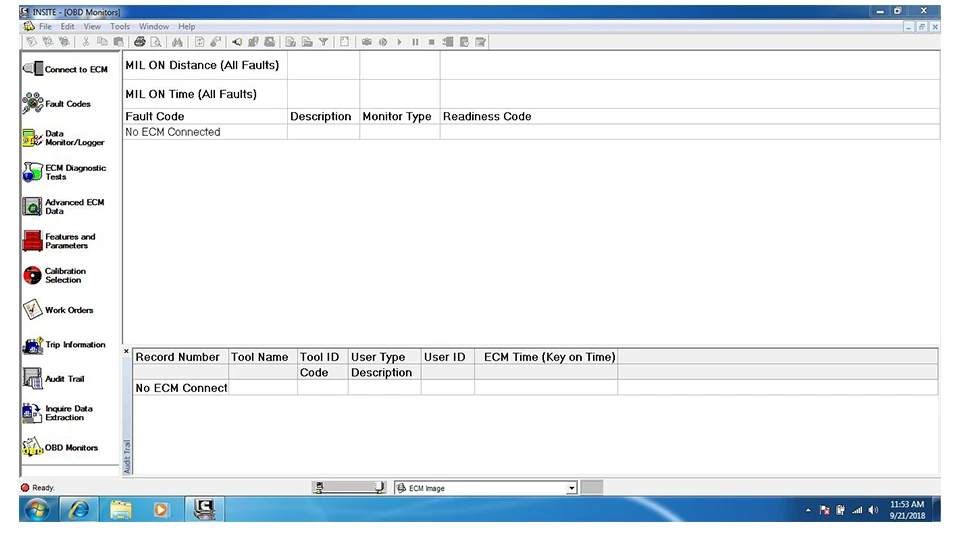Click the volume speaker tray icon
Image resolution: width=960 pixels, height=541 pixels.
tap(873, 510)
